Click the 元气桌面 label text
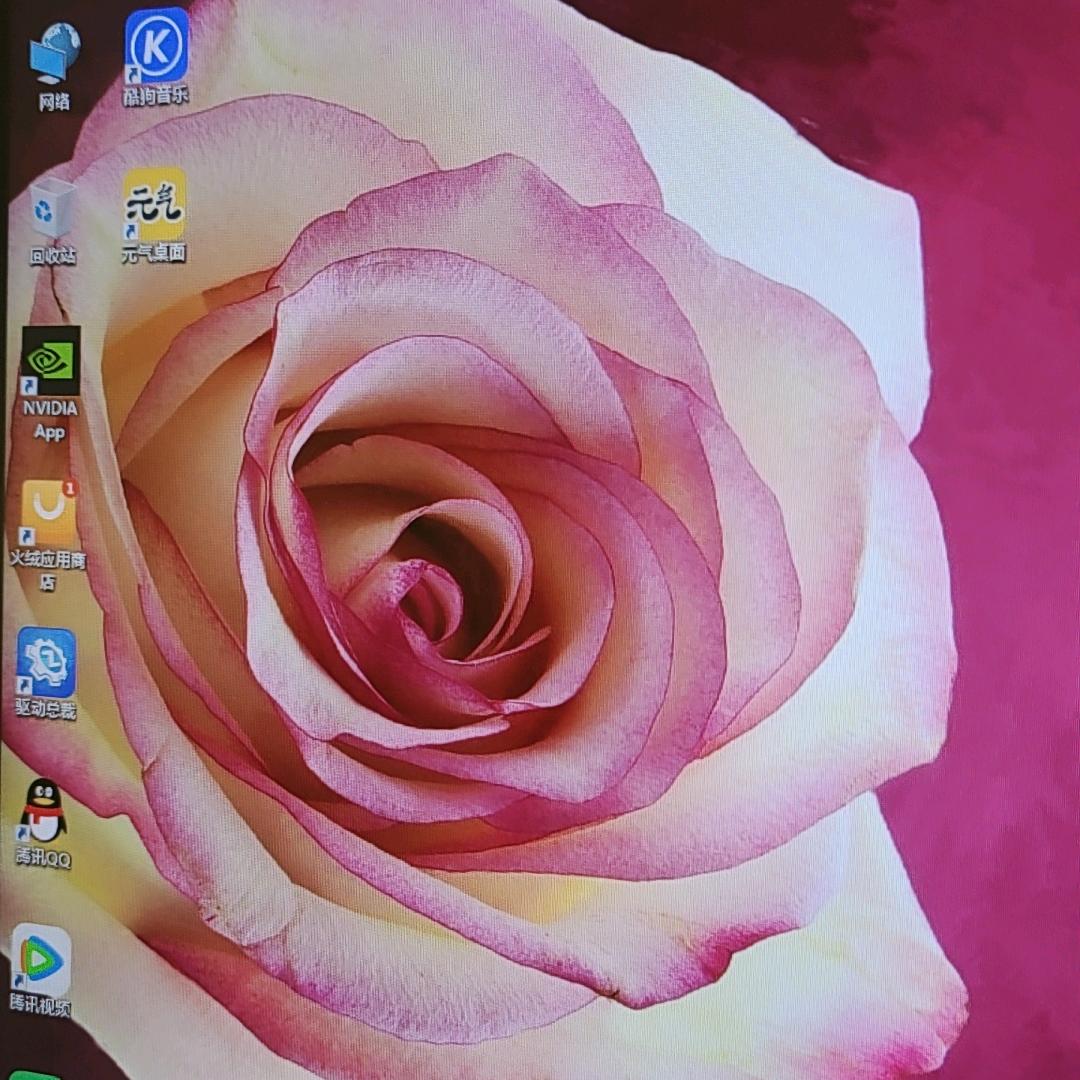This screenshot has width=1080, height=1080. point(154,253)
